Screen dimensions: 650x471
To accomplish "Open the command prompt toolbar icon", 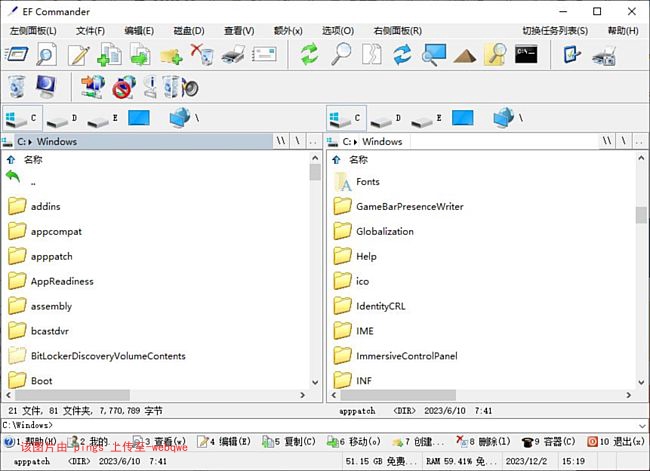I will tap(526, 54).
